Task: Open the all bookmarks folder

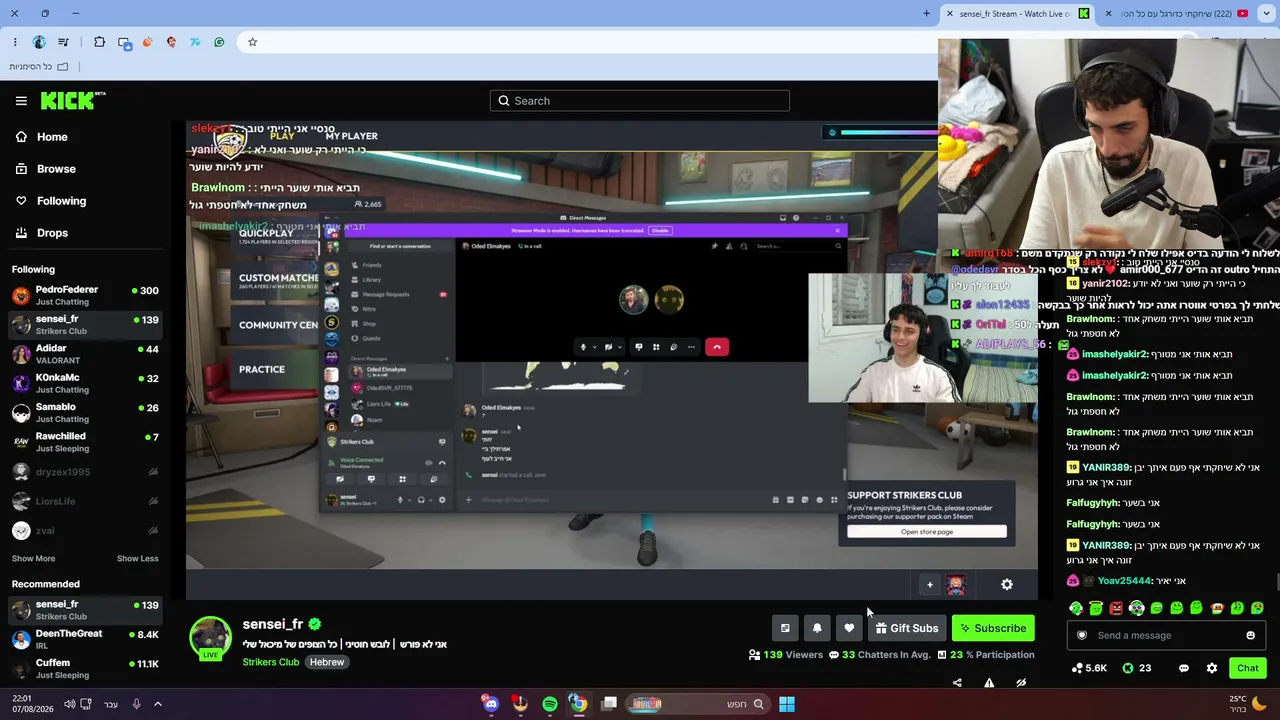Action: [39, 67]
